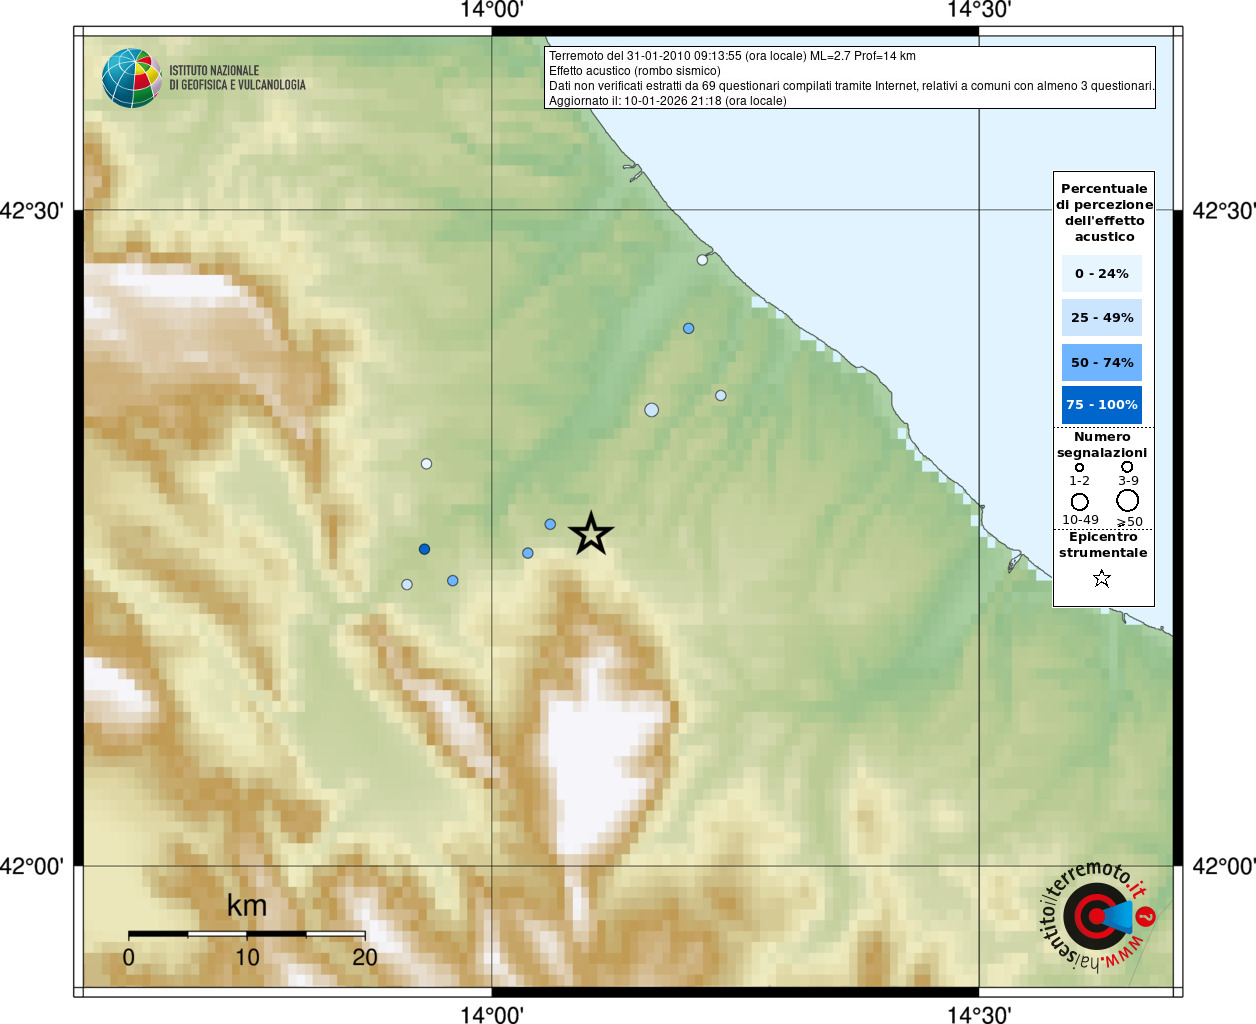This screenshot has width=1256, height=1024.
Task: Click the ≥50 reports circle in legend
Action: point(1128,500)
